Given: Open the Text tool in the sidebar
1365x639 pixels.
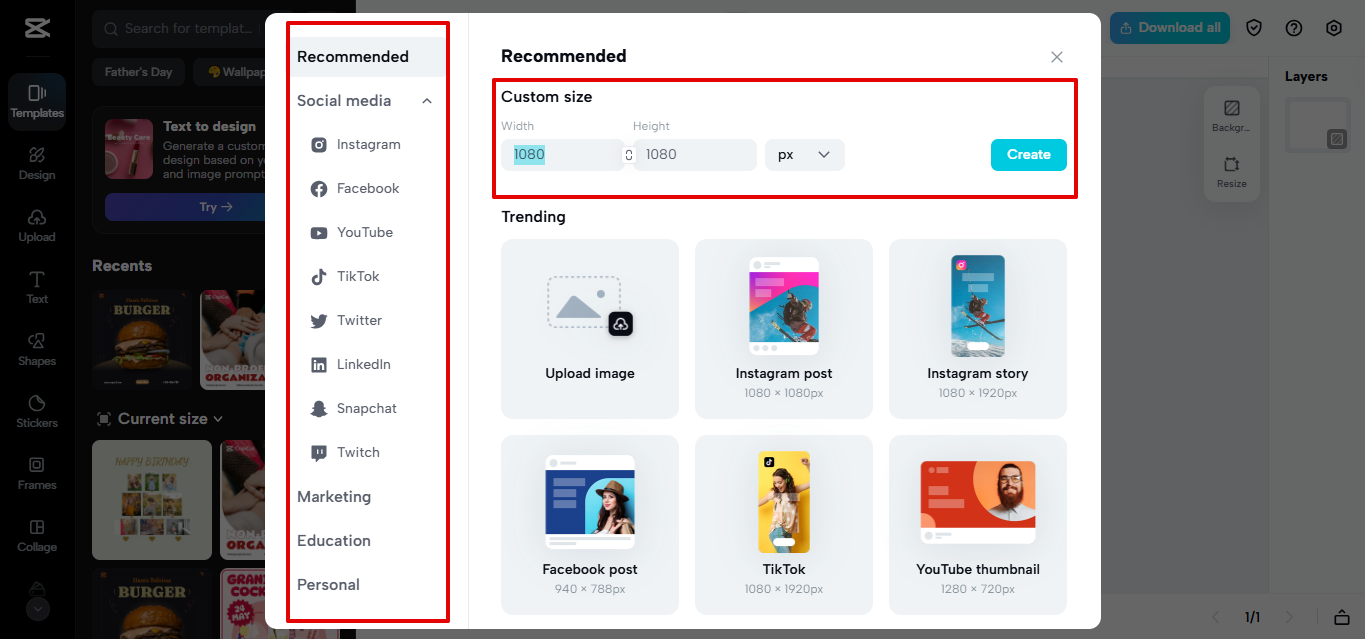Looking at the screenshot, I should pos(37,289).
